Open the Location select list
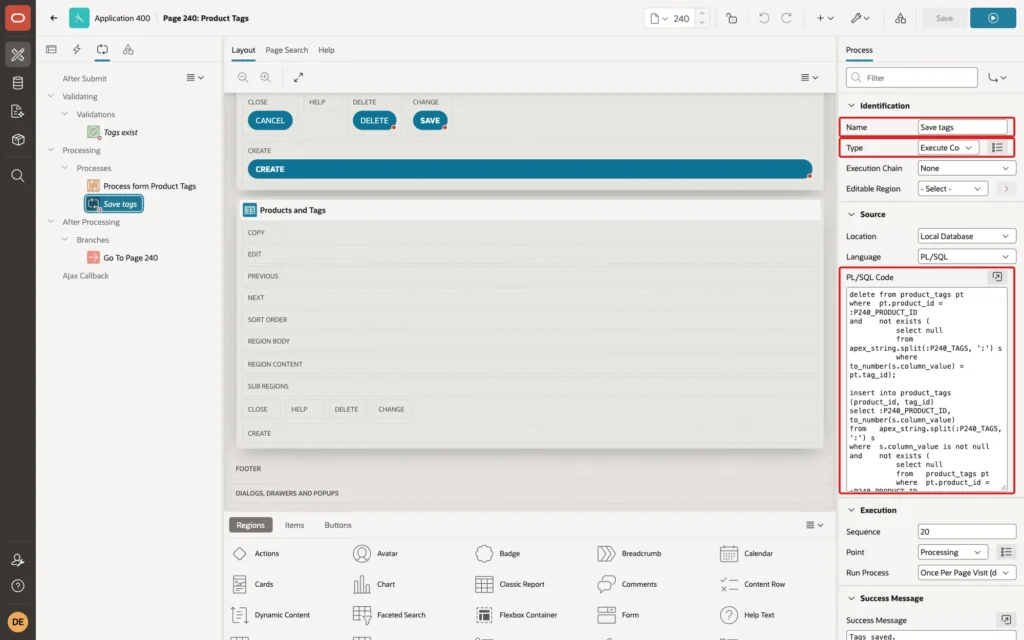 (967, 236)
